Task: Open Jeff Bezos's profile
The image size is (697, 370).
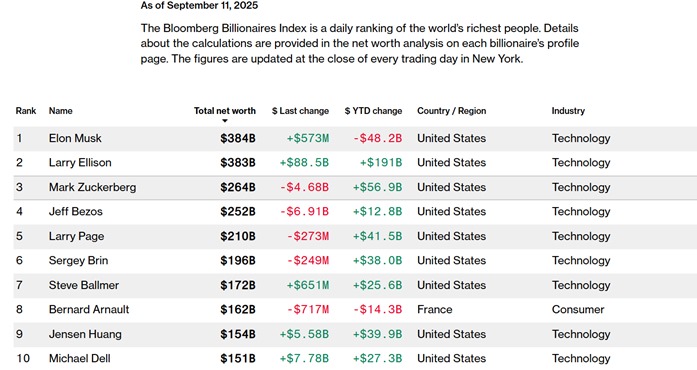Action: point(76,212)
